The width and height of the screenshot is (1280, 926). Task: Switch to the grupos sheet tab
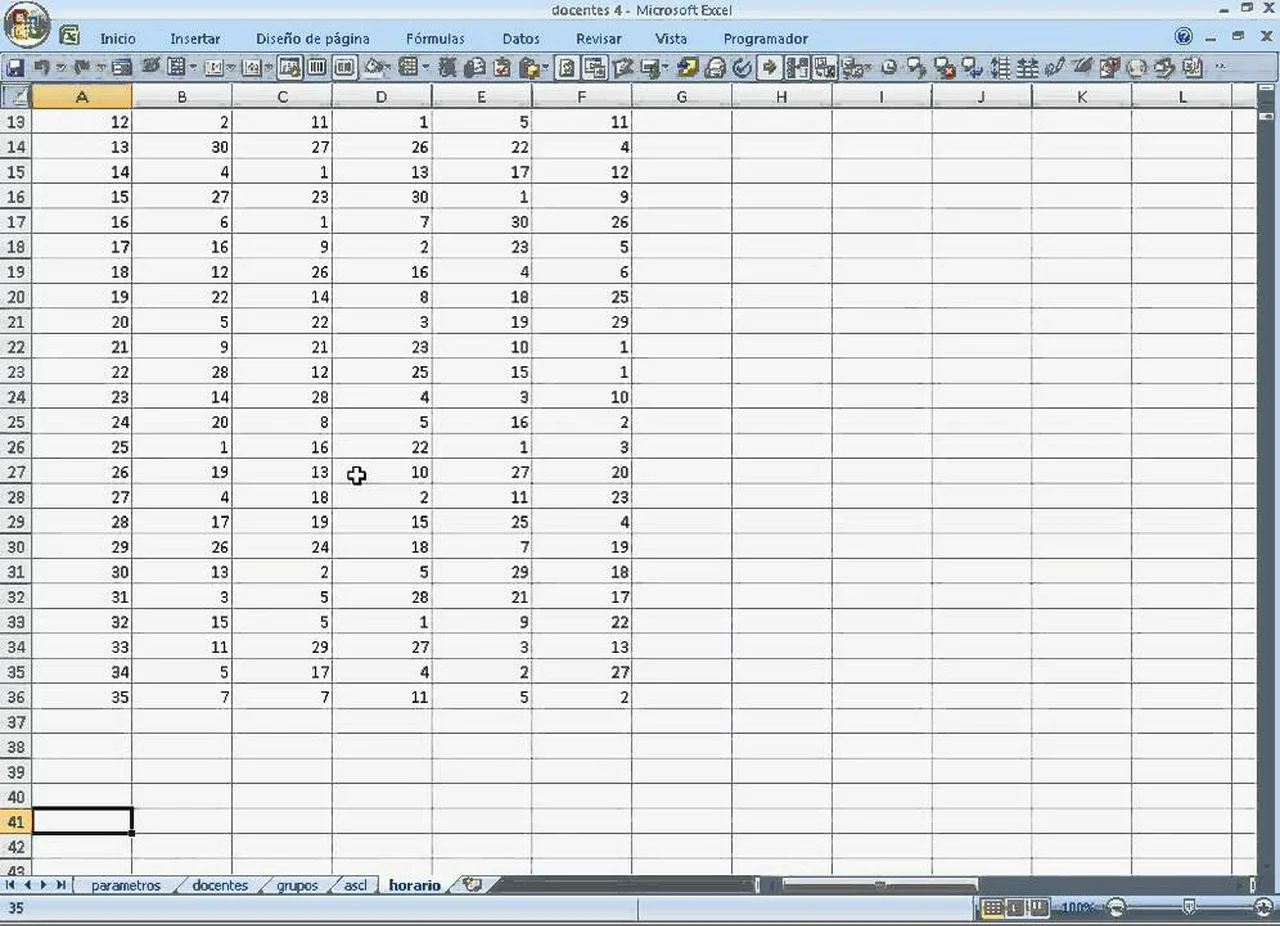[x=297, y=886]
